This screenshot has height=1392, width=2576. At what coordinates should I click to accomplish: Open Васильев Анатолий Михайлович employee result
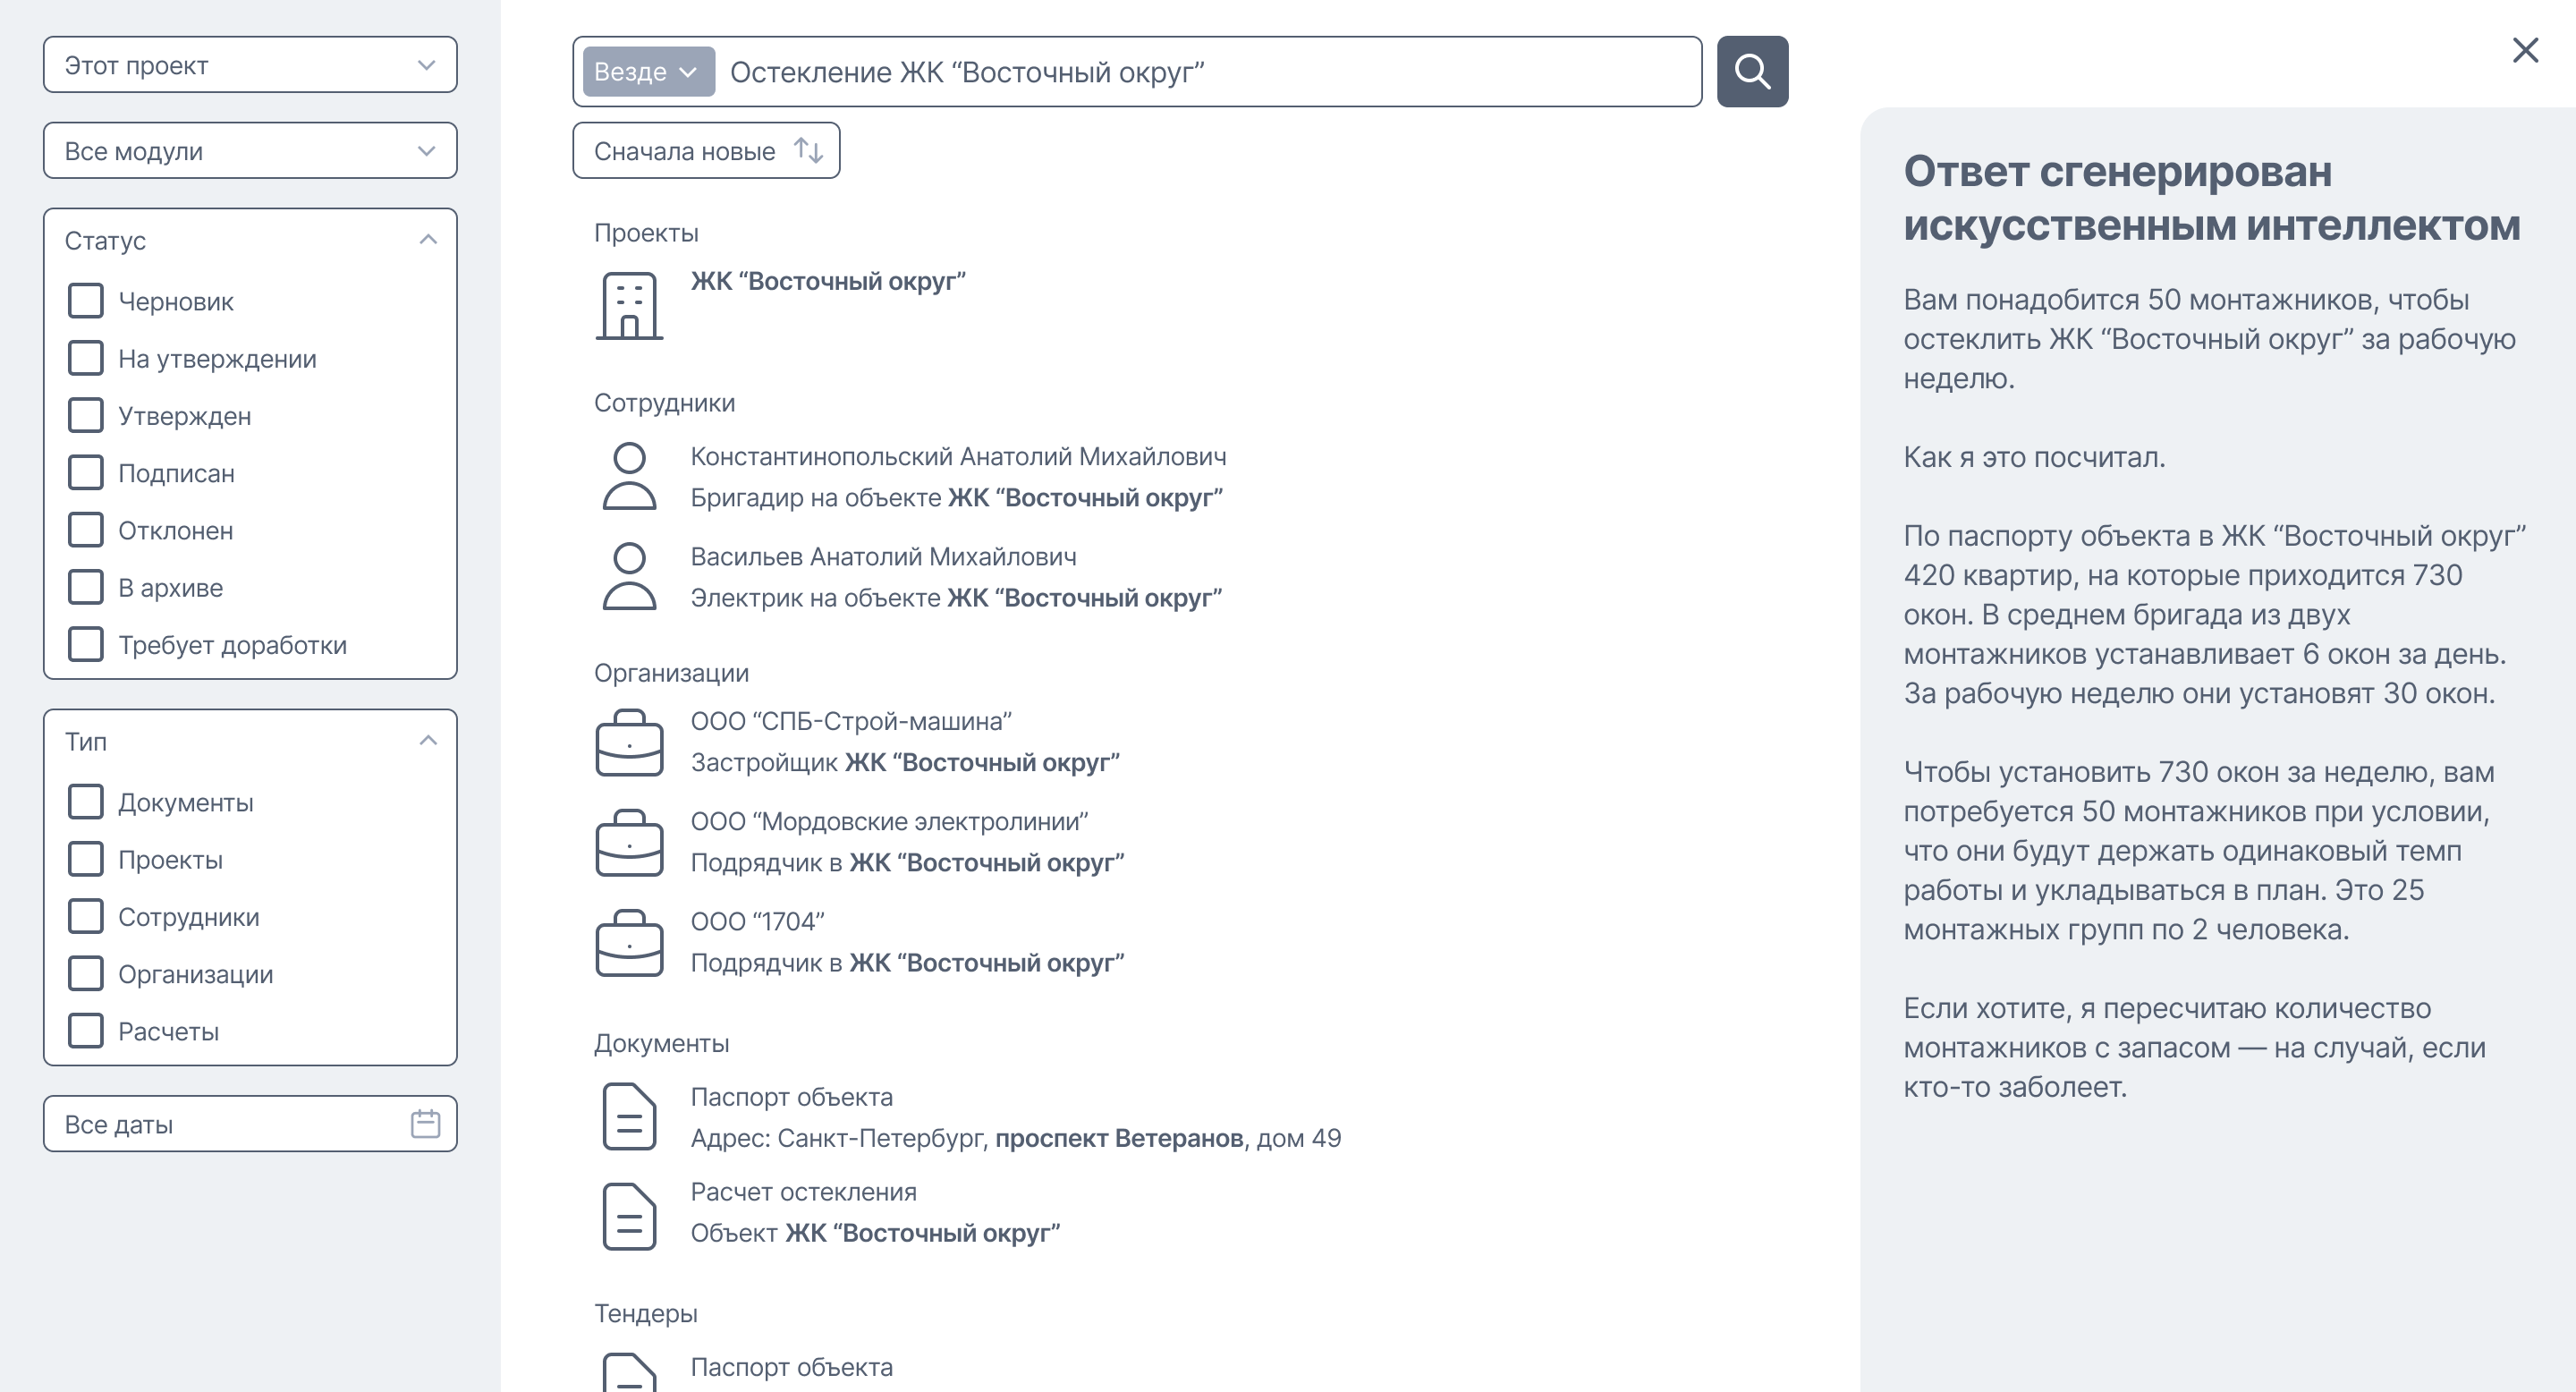(883, 557)
